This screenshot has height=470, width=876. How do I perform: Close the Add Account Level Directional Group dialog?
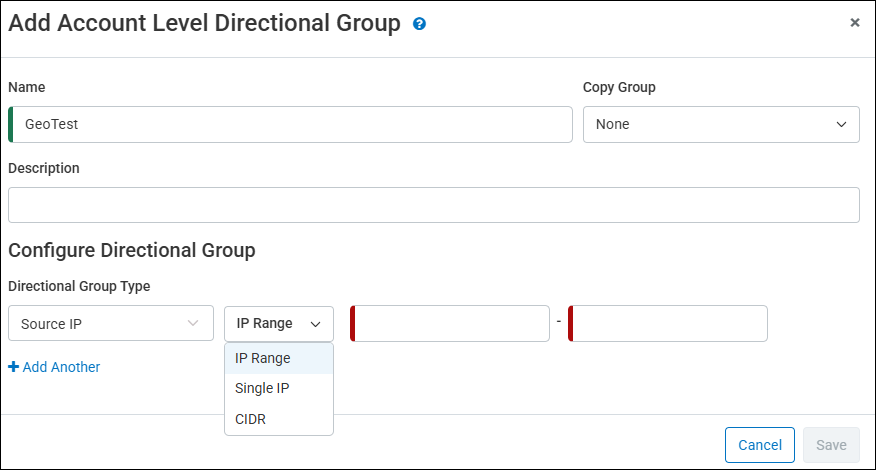click(854, 22)
